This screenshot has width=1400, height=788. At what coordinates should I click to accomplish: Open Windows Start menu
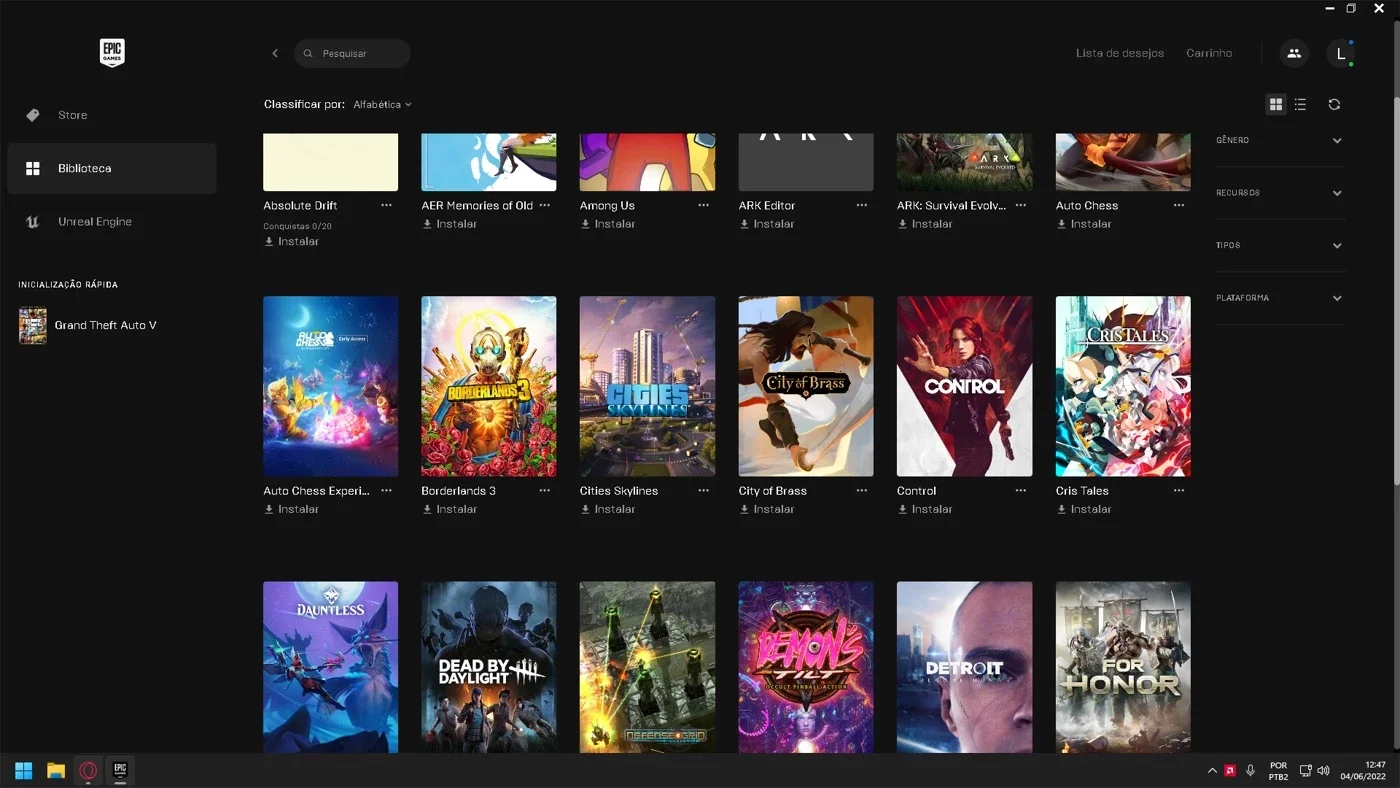(x=23, y=770)
